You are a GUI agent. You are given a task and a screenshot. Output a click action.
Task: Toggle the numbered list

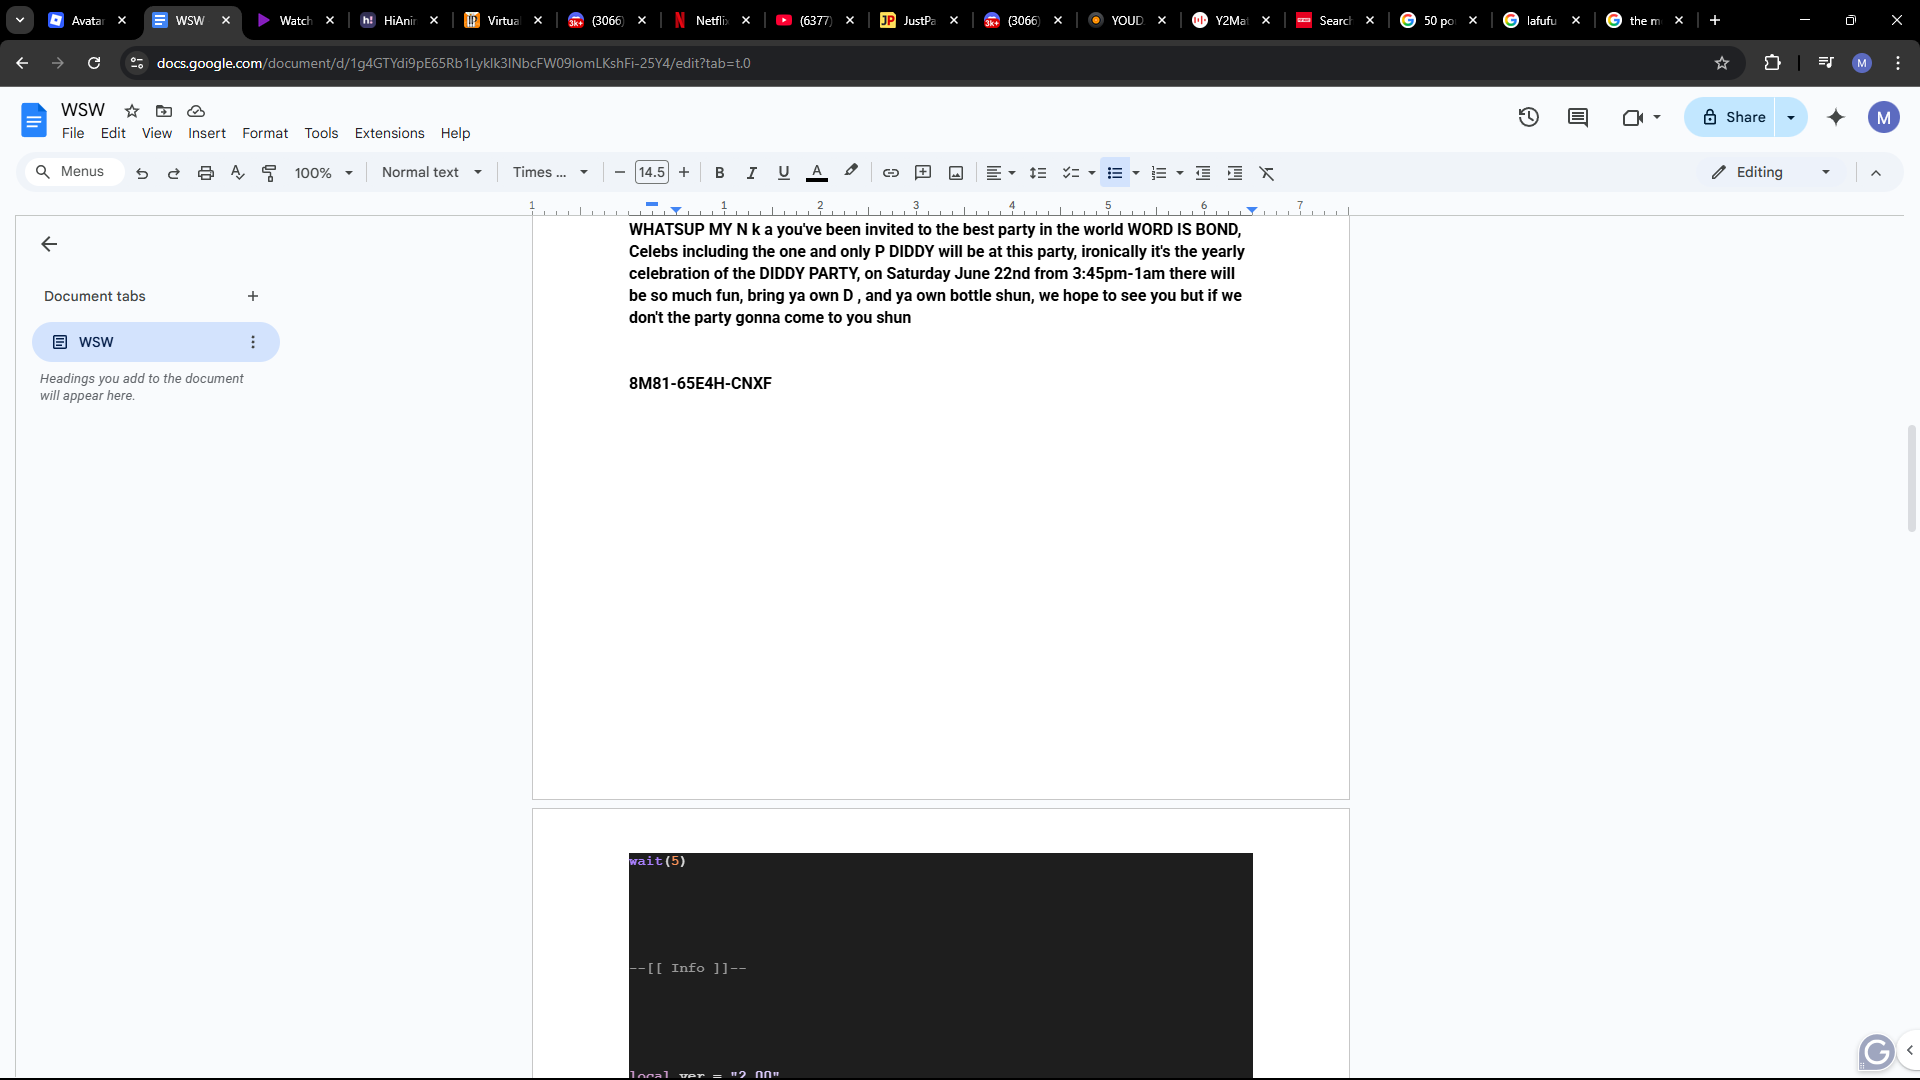pyautogui.click(x=1159, y=173)
